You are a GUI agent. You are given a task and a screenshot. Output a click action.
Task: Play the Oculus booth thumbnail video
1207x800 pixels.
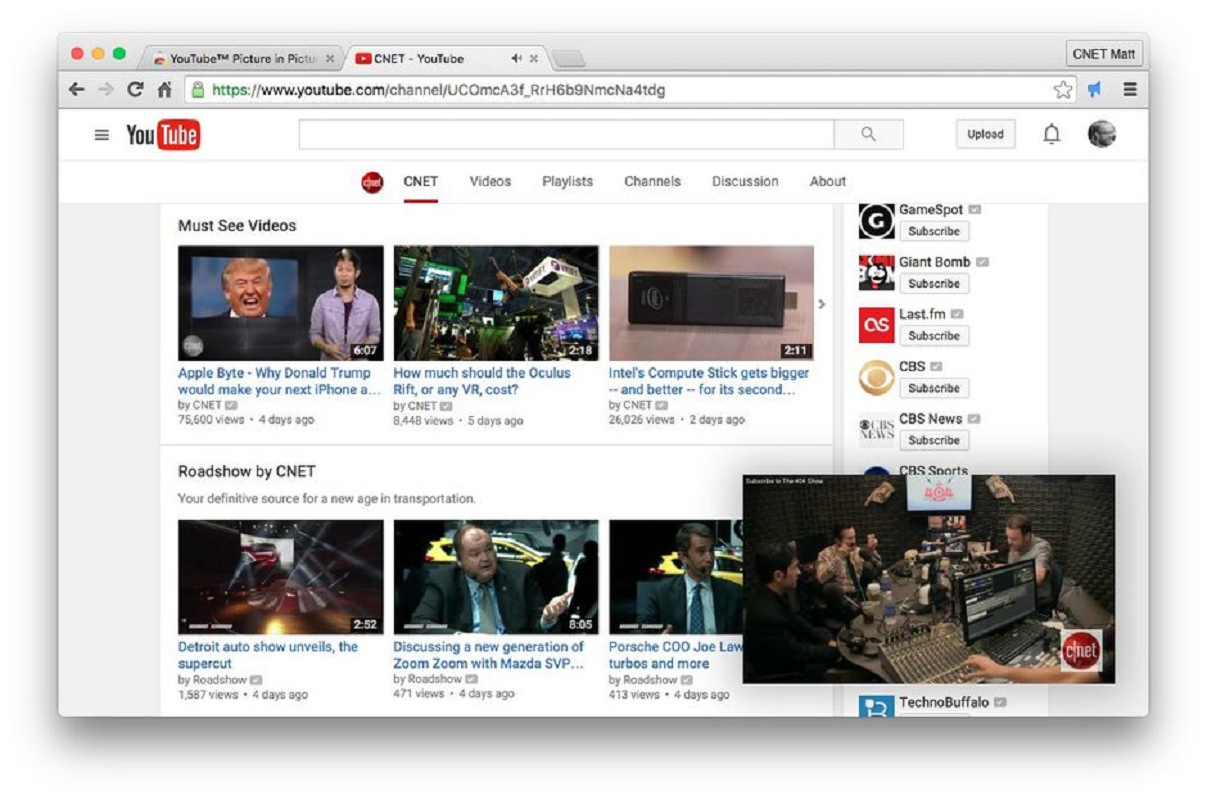496,303
